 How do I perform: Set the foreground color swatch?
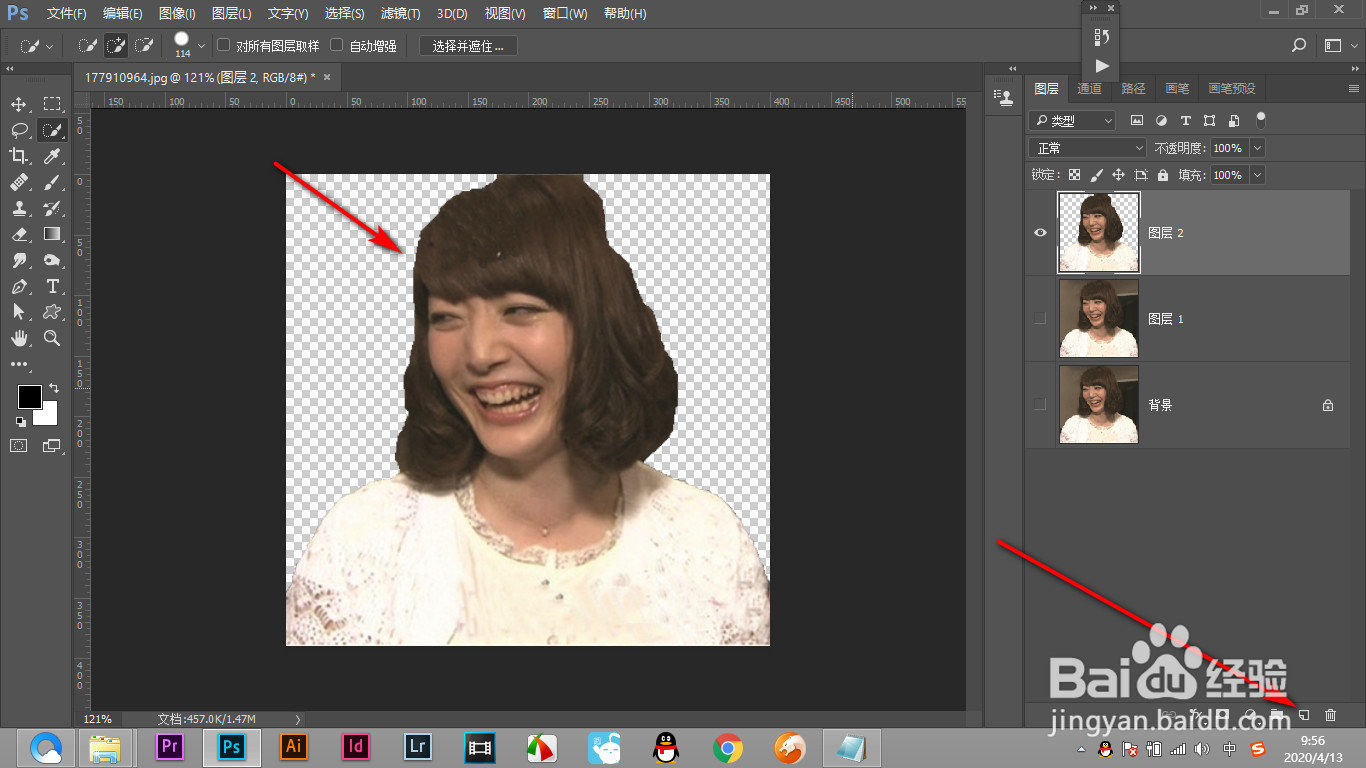[x=29, y=397]
